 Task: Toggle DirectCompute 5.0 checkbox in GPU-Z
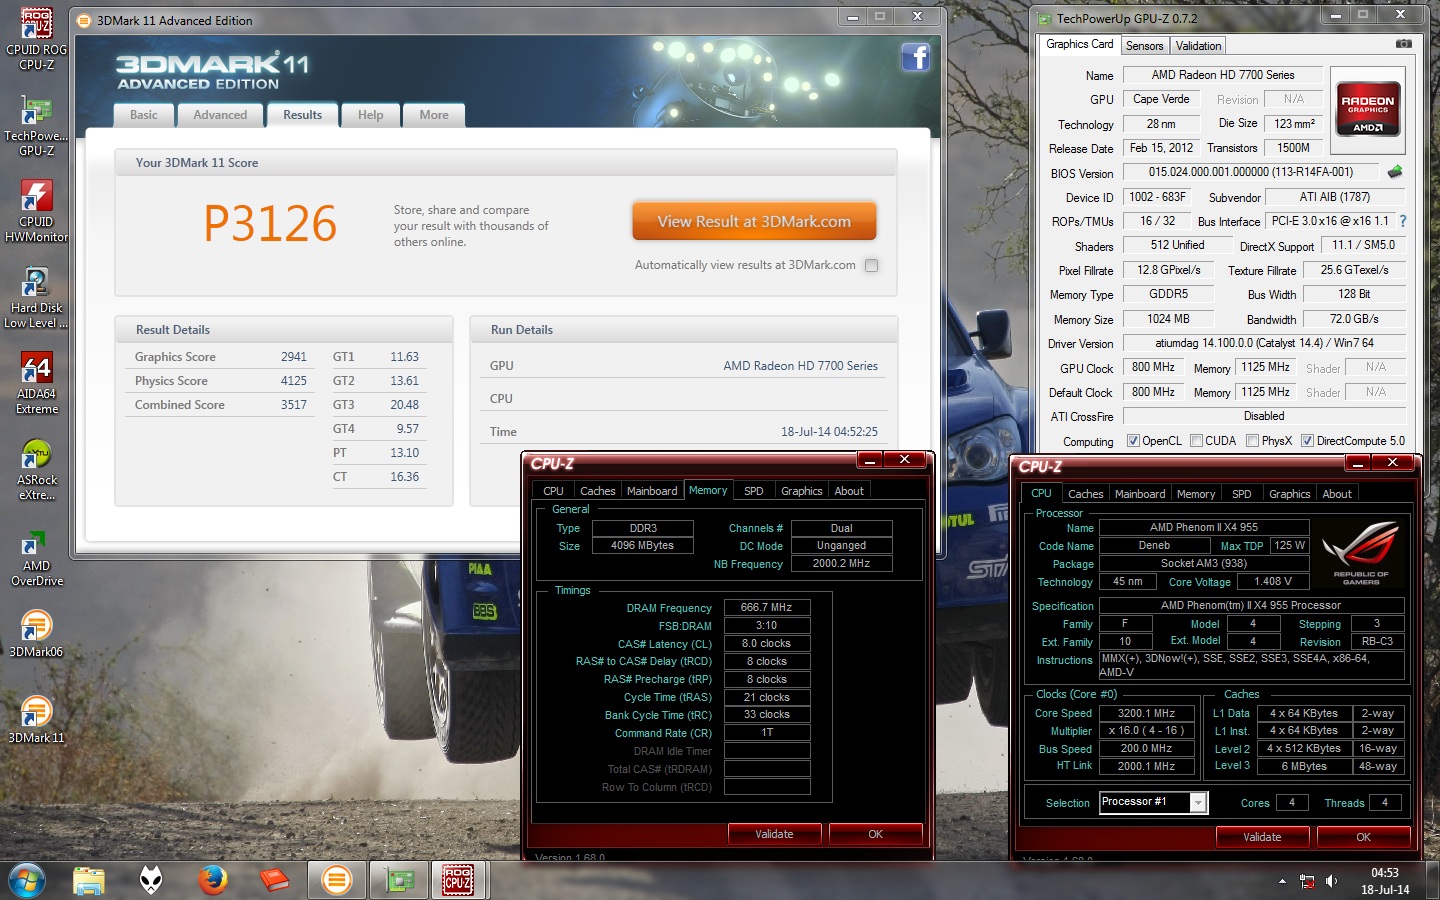tap(1307, 441)
